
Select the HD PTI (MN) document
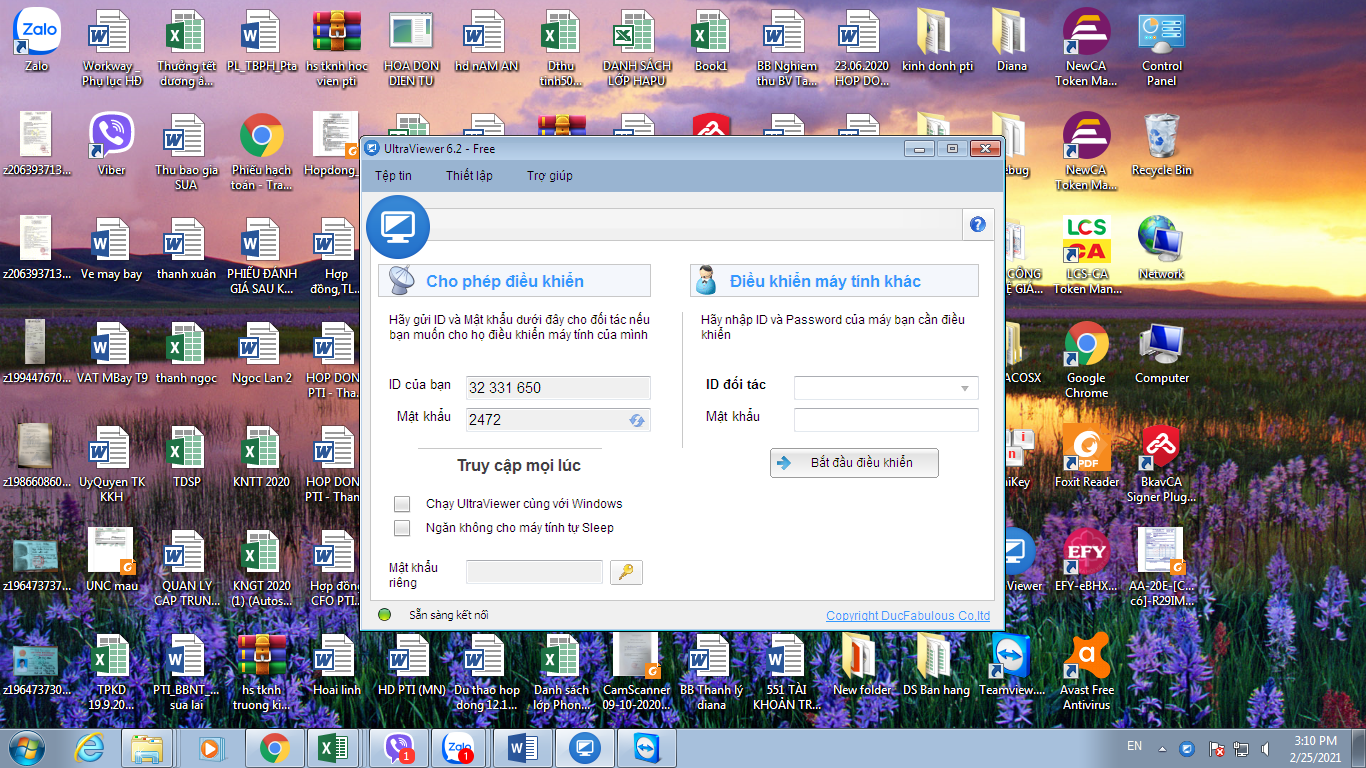(411, 664)
